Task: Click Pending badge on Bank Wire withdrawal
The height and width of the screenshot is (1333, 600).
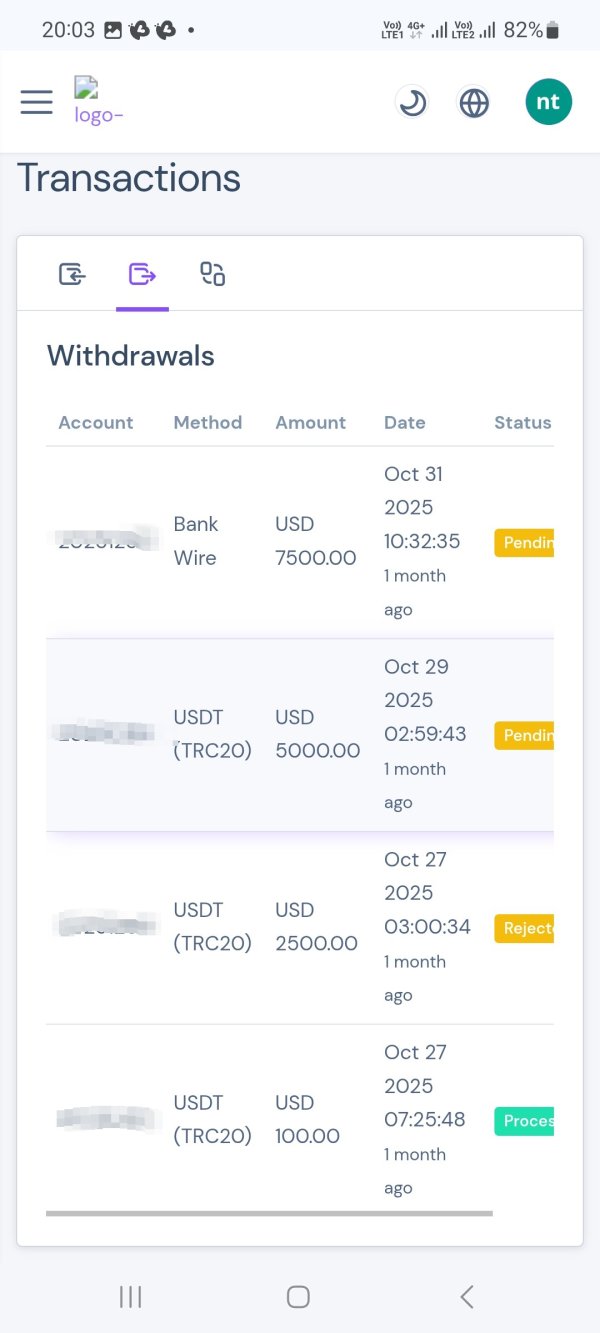Action: tap(525, 543)
